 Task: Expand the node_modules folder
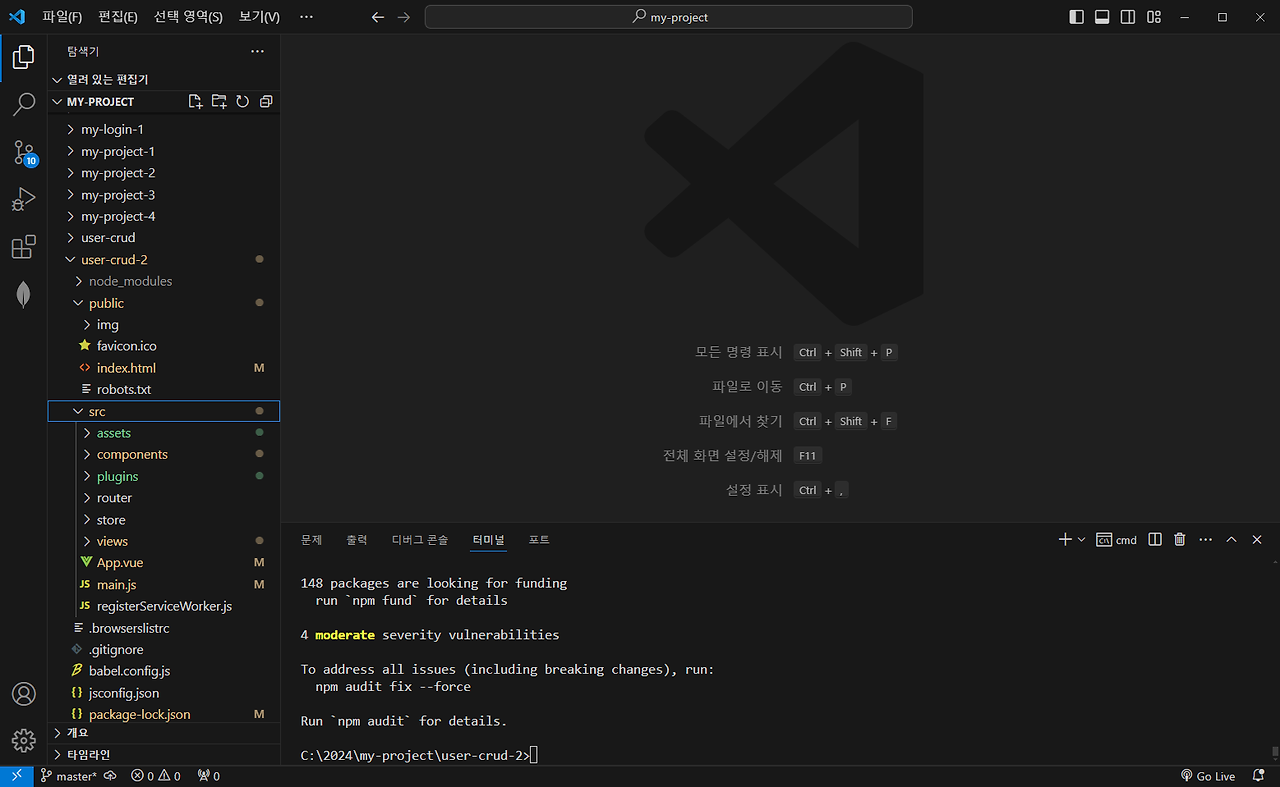pyautogui.click(x=164, y=281)
